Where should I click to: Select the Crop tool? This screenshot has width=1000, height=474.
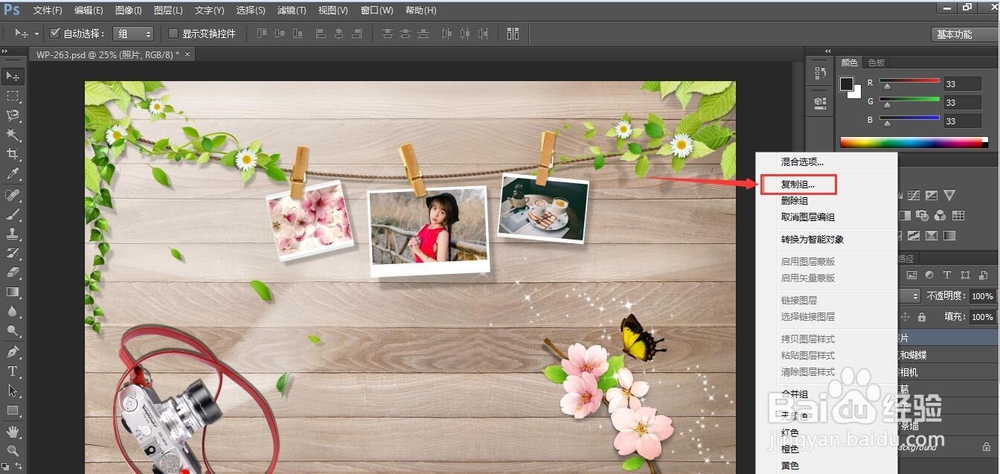pos(13,154)
